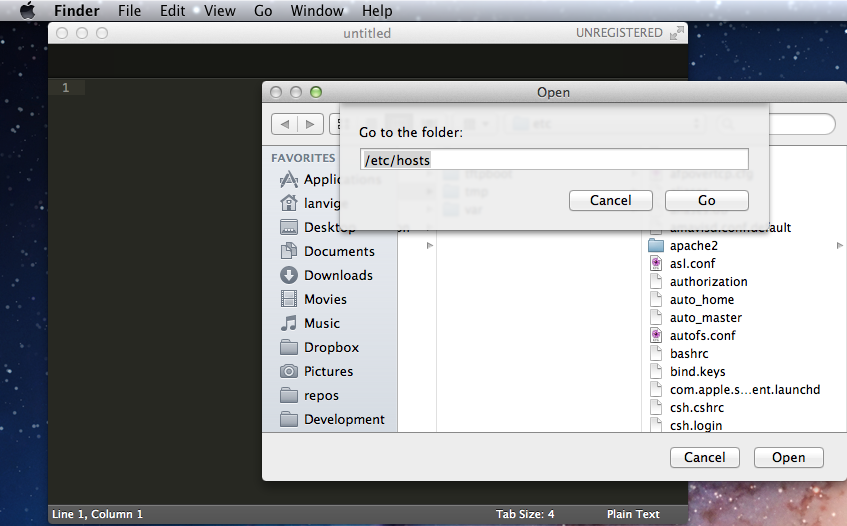The image size is (847, 526).
Task: Open the Edit menu
Action: coord(172,11)
